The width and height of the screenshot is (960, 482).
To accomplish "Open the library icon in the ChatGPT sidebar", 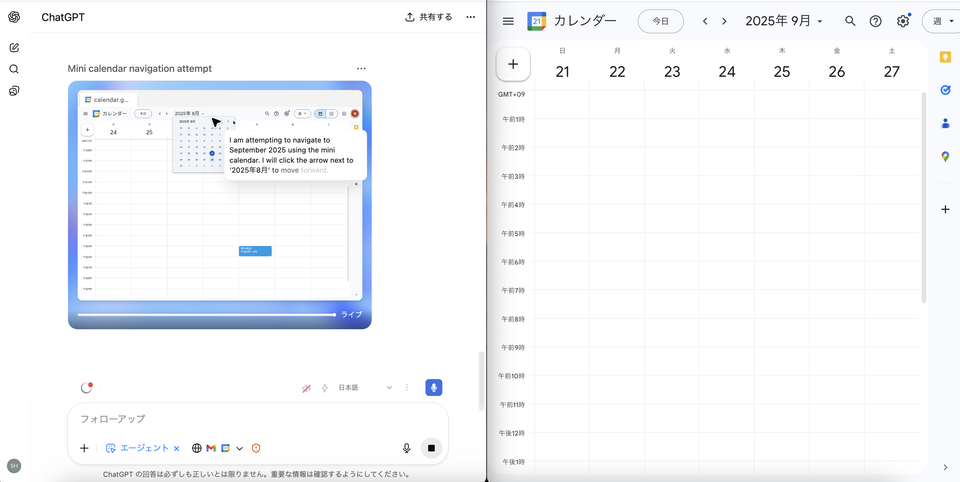I will pos(14,91).
